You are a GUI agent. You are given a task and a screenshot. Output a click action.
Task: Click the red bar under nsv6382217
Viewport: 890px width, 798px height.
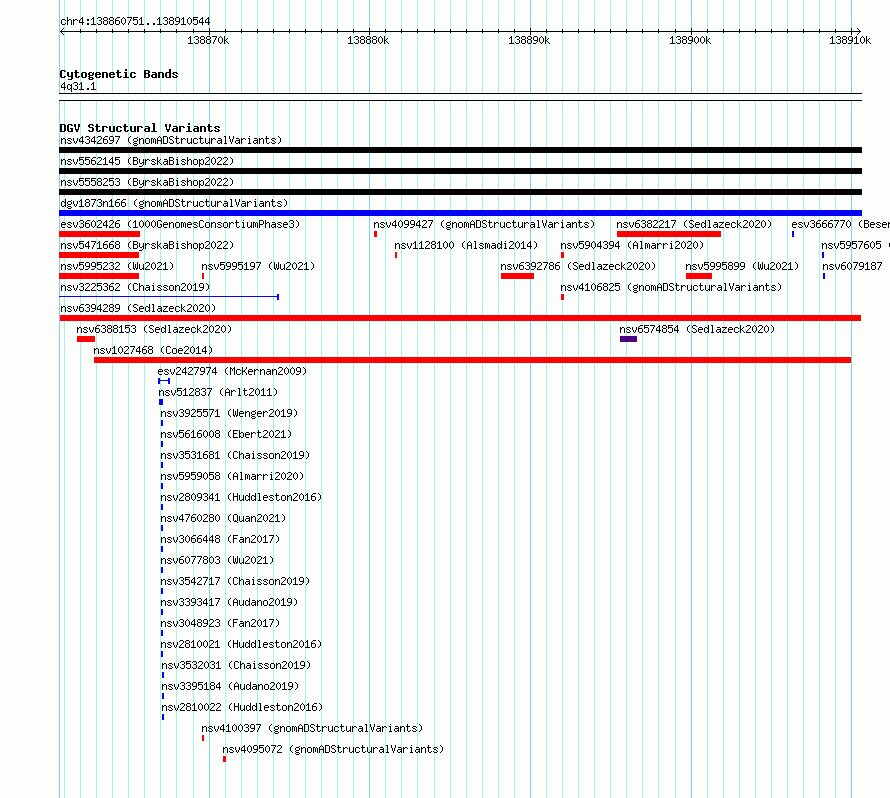(669, 234)
